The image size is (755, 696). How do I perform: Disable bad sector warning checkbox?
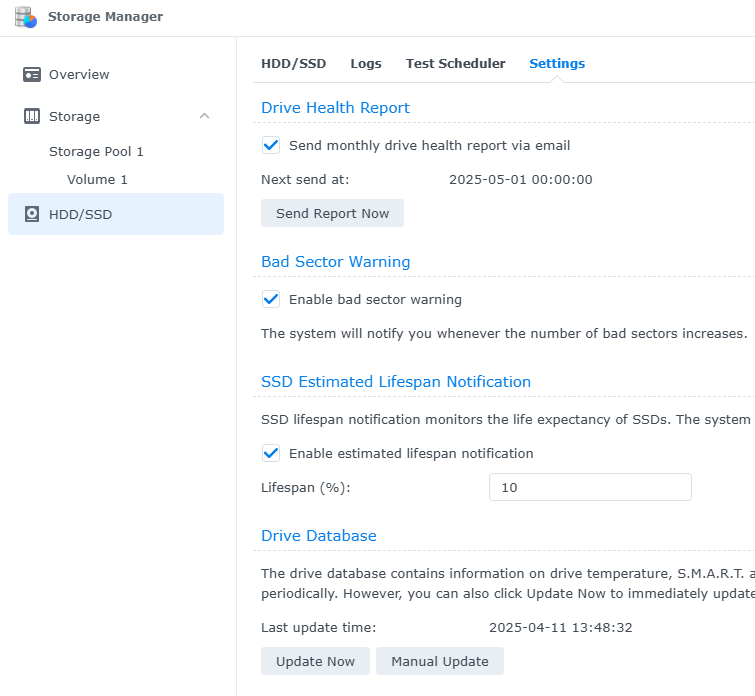pyautogui.click(x=271, y=299)
